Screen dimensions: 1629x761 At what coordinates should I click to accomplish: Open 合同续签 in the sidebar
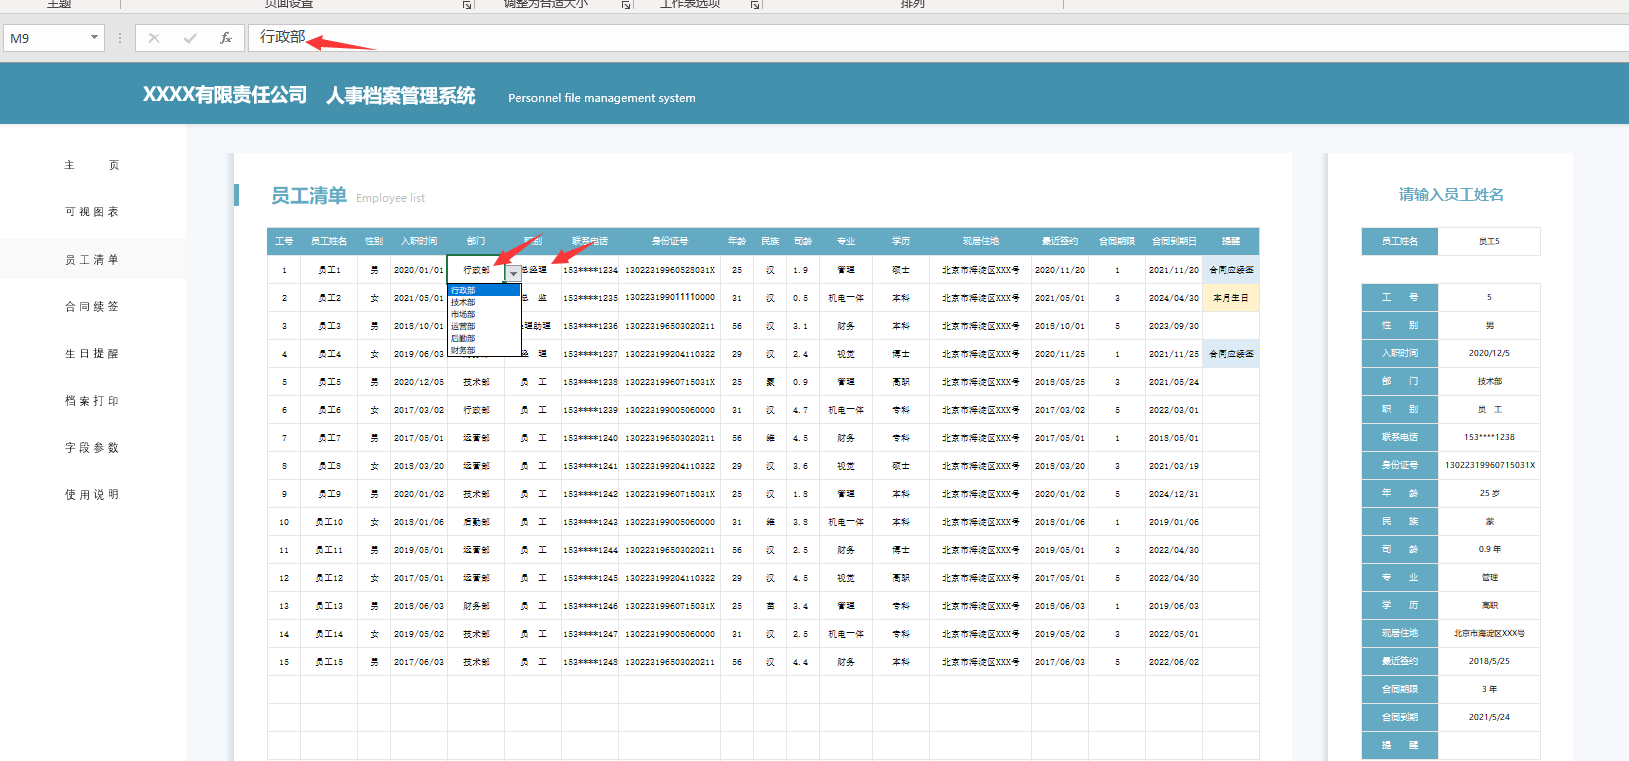92,307
